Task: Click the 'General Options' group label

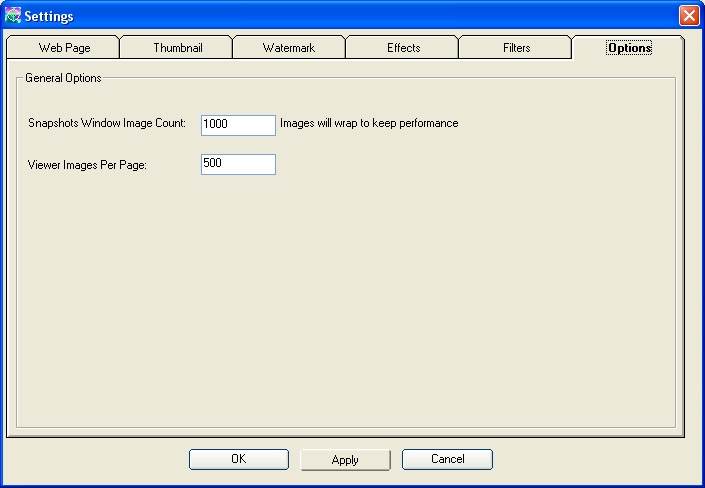Action: [63, 78]
